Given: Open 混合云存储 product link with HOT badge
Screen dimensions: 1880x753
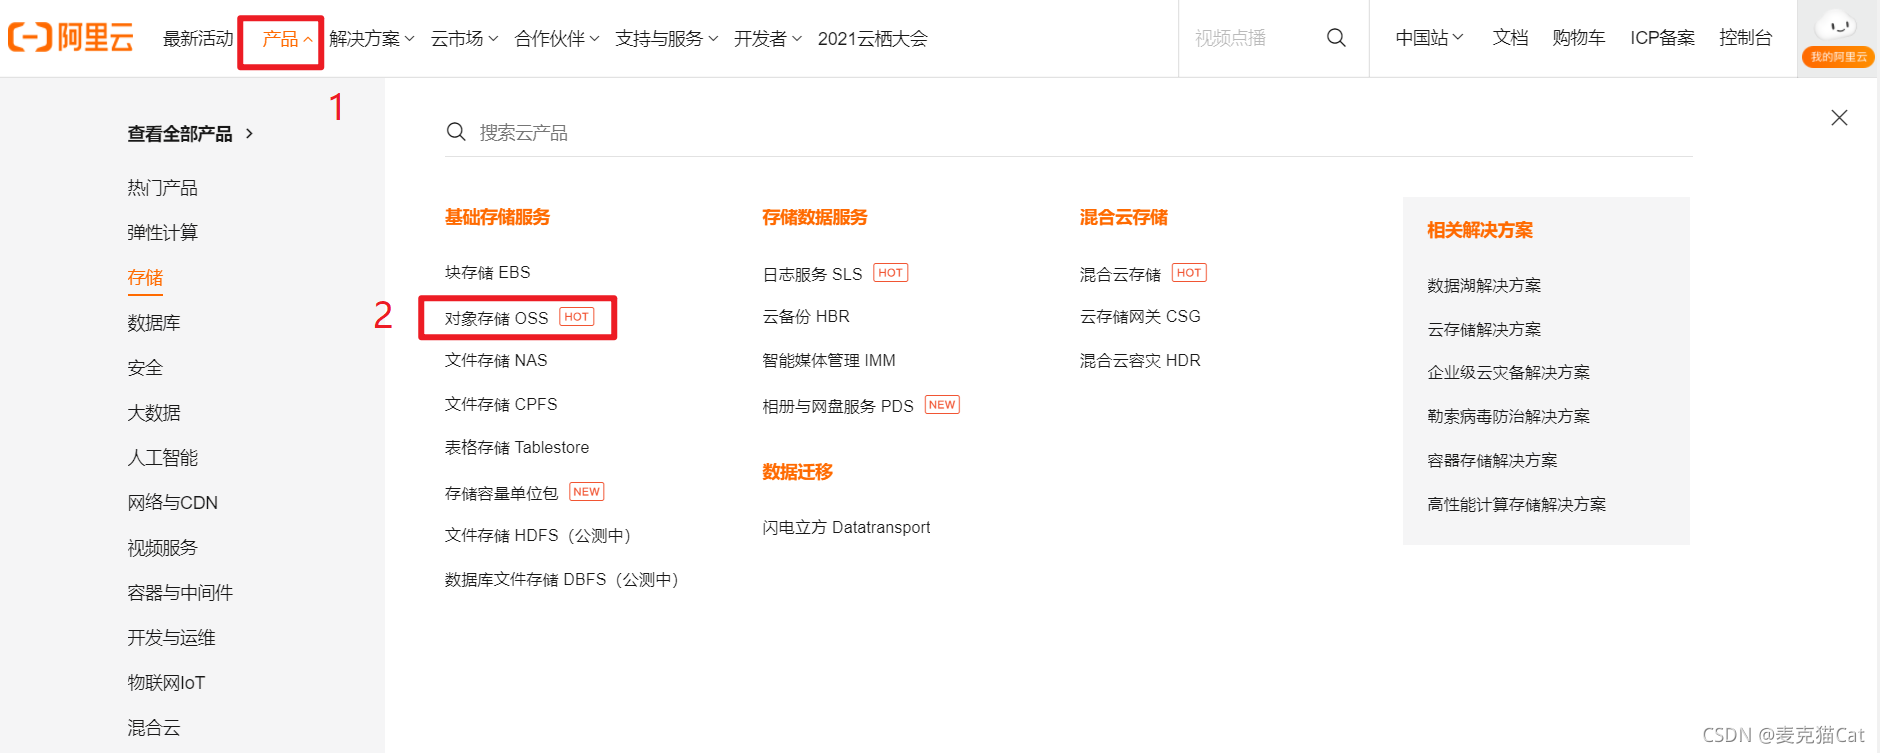Looking at the screenshot, I should pos(1120,274).
